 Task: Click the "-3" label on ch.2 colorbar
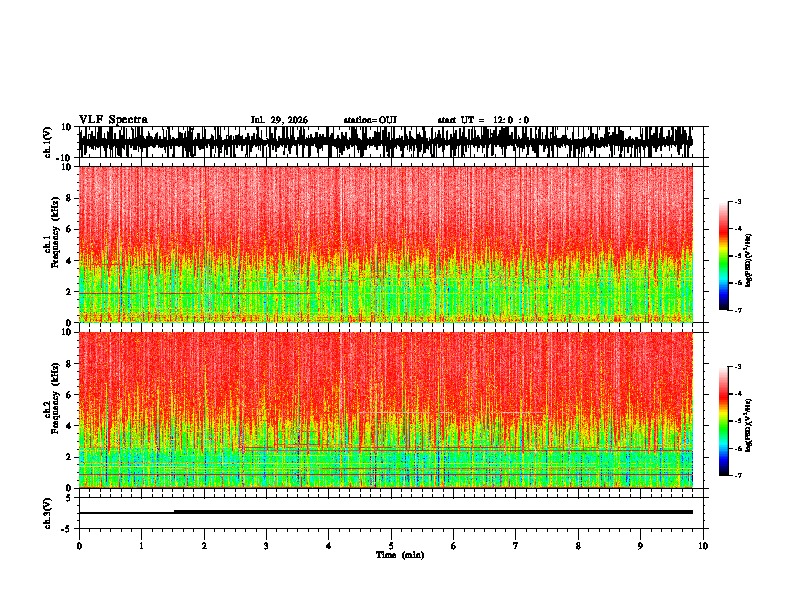737,367
